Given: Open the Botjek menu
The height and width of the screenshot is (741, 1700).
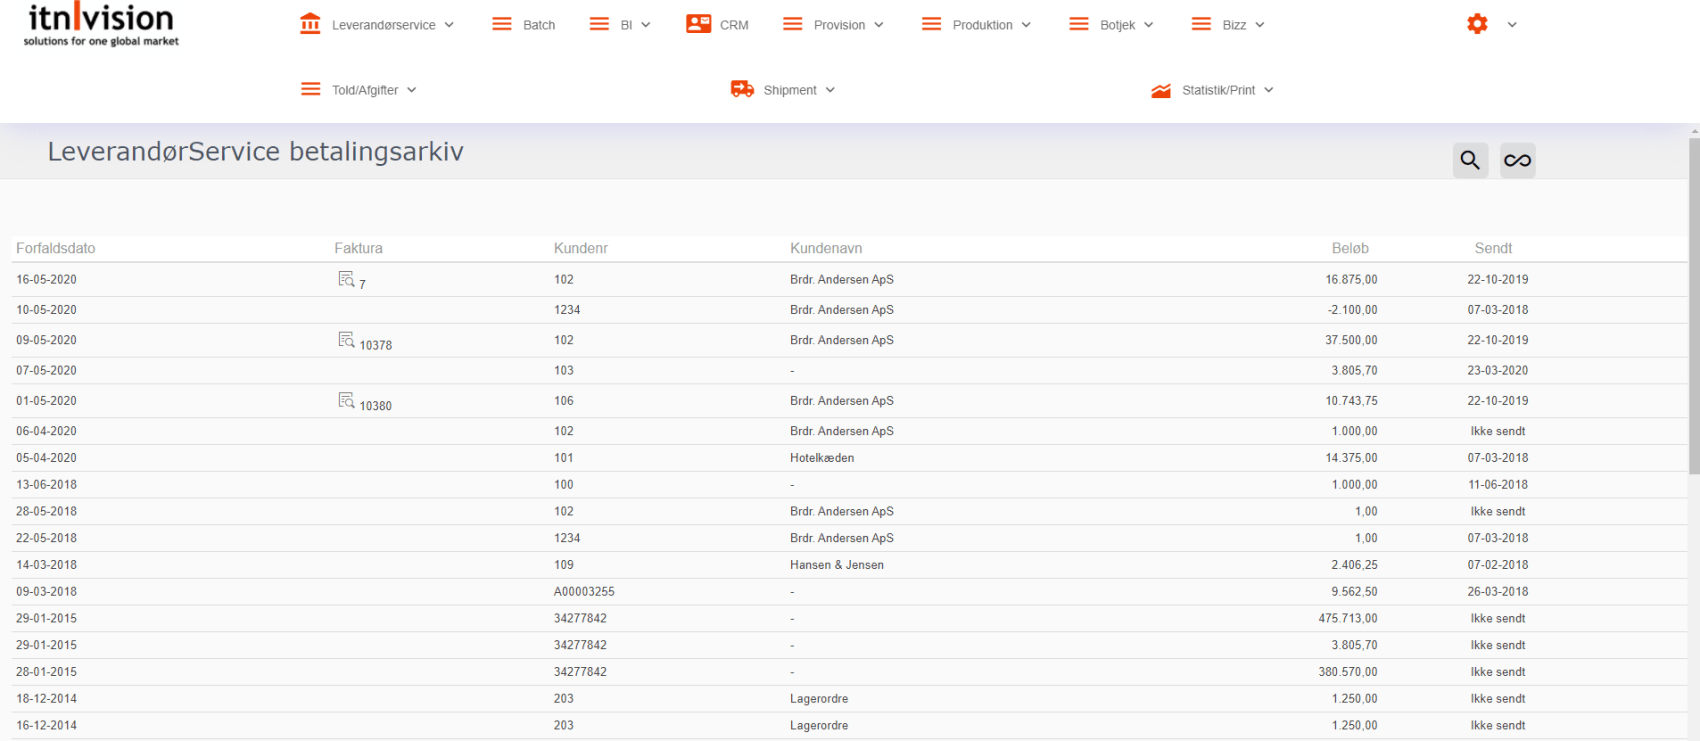Looking at the screenshot, I should tap(1111, 25).
